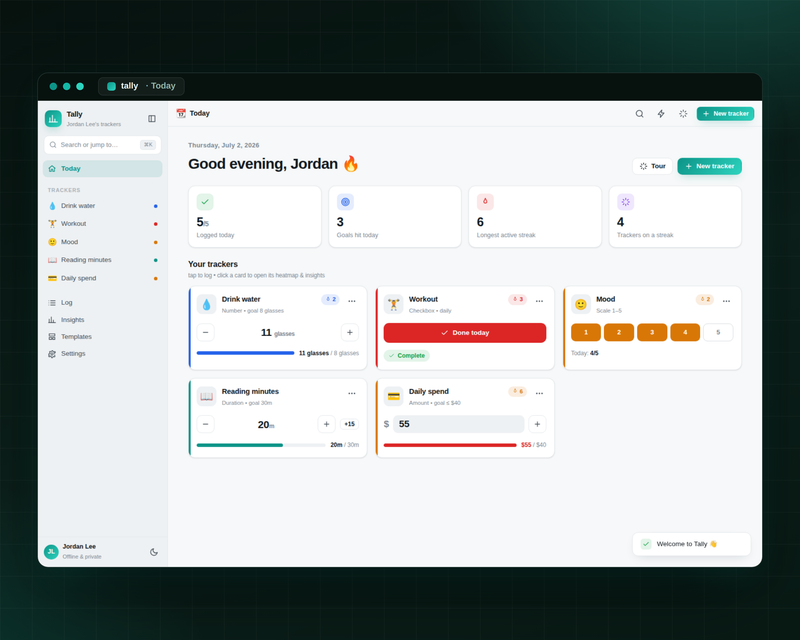This screenshot has width=800, height=640.
Task: Select mood rating 3
Action: click(652, 332)
